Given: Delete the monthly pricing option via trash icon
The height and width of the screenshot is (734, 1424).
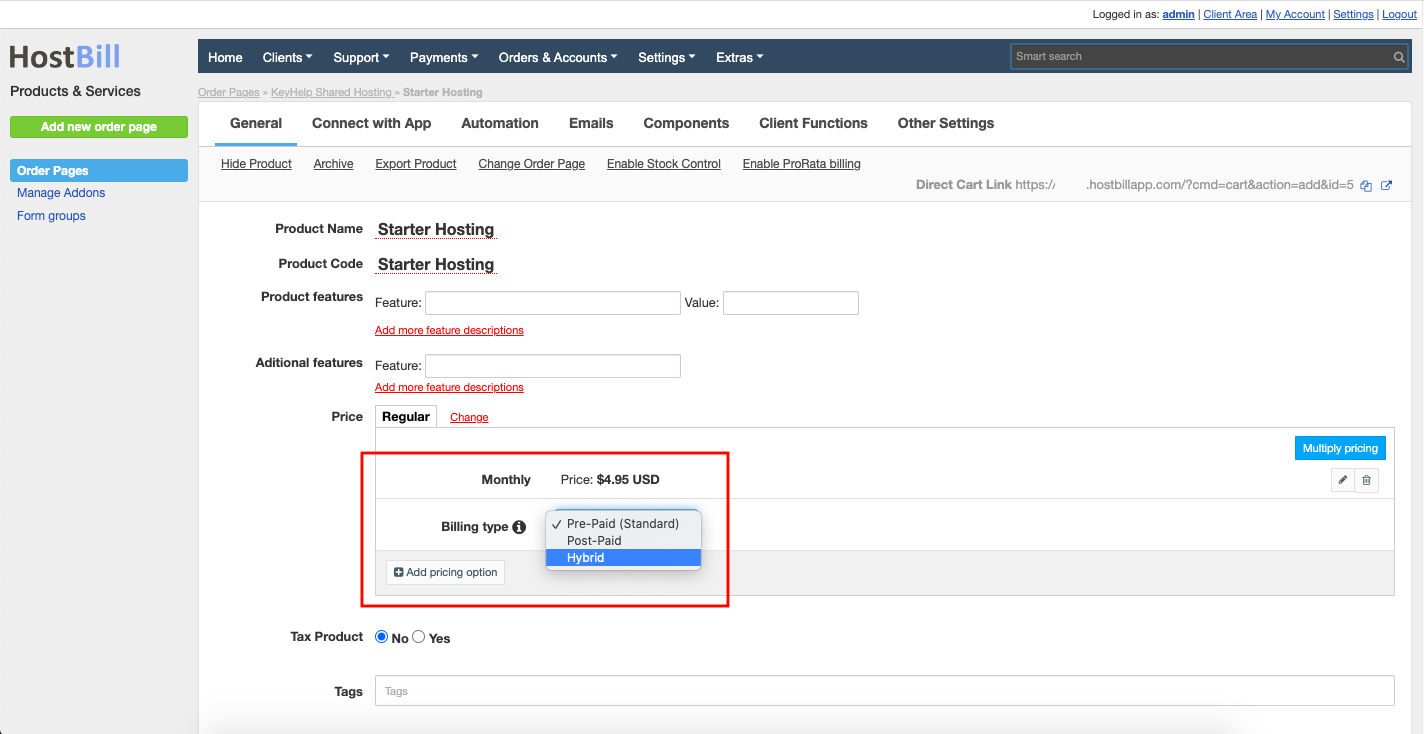Looking at the screenshot, I should pyautogui.click(x=1366, y=480).
